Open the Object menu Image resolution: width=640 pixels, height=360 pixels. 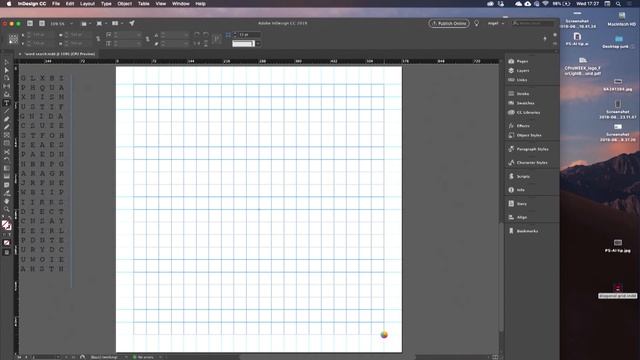pyautogui.click(x=124, y=4)
